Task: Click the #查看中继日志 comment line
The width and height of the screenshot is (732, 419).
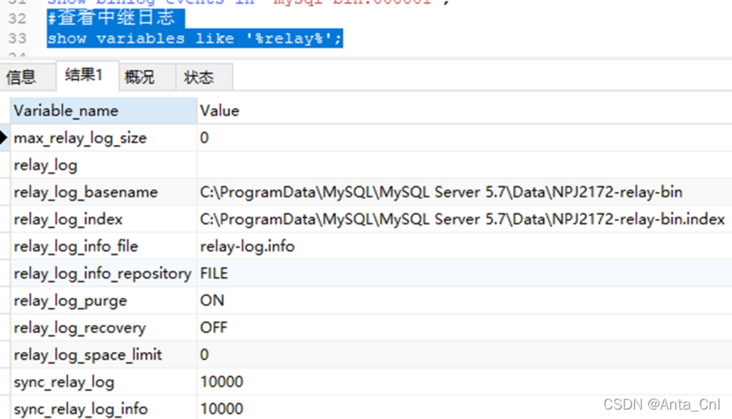Action: (x=115, y=18)
